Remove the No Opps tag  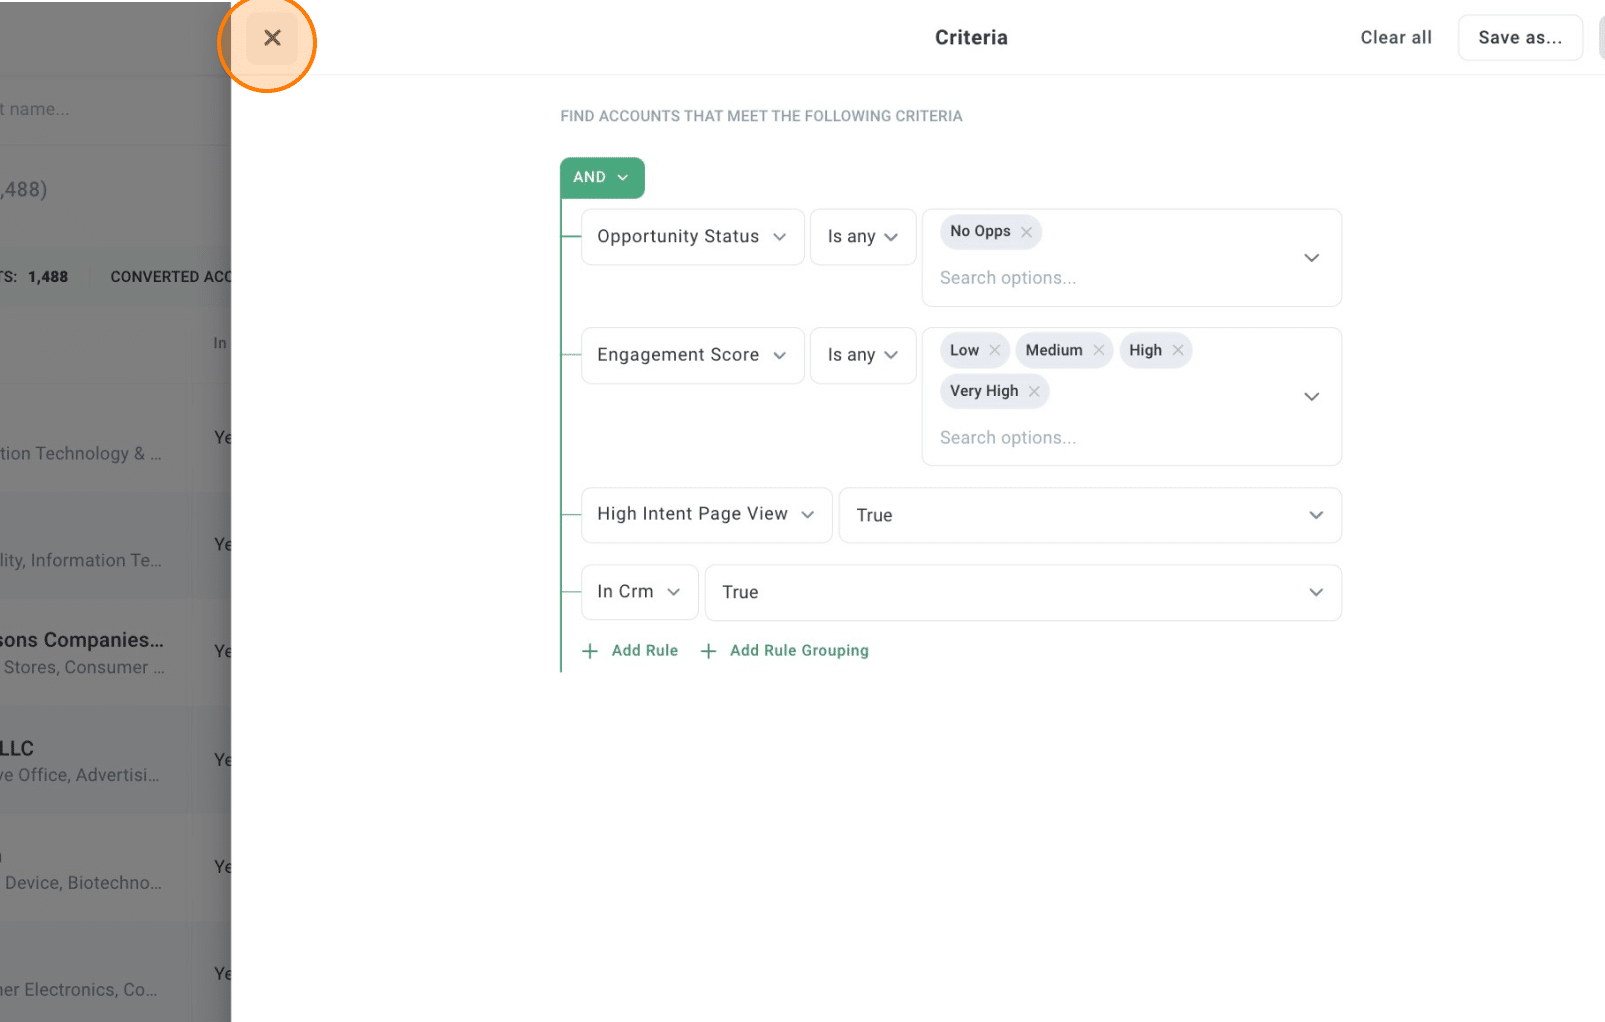click(1026, 232)
